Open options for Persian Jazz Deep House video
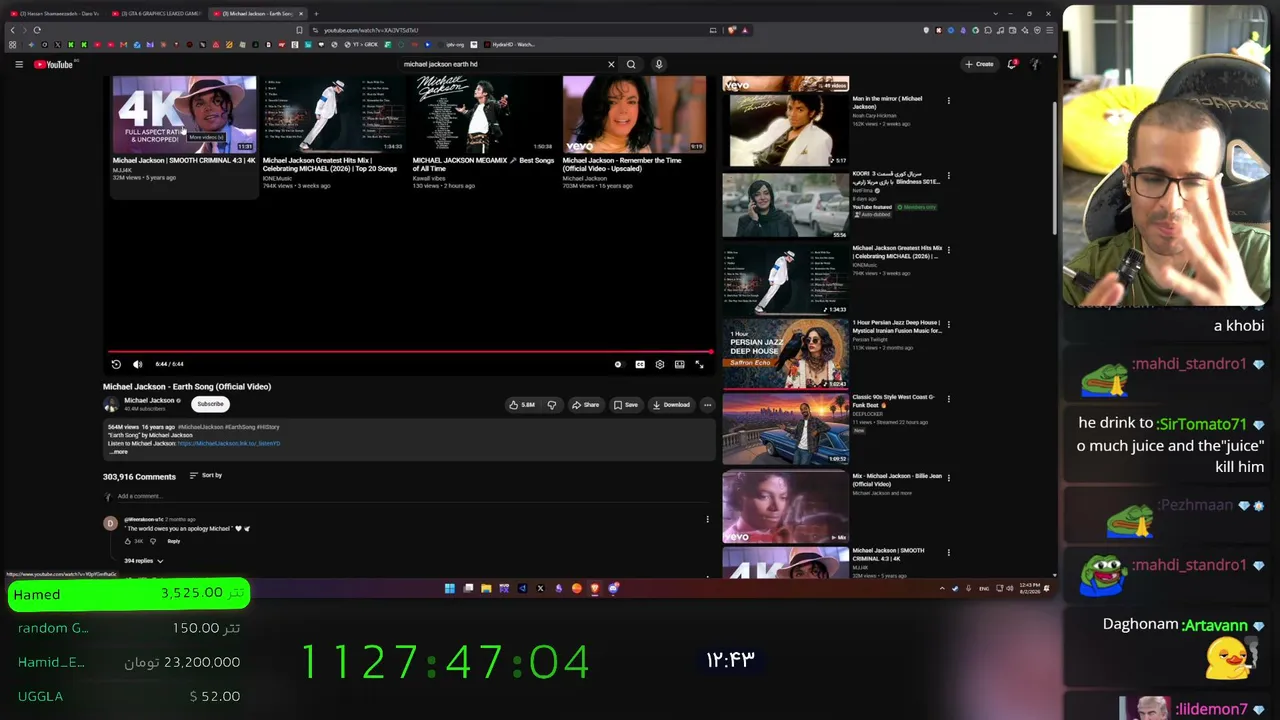1280x720 pixels. click(948, 325)
